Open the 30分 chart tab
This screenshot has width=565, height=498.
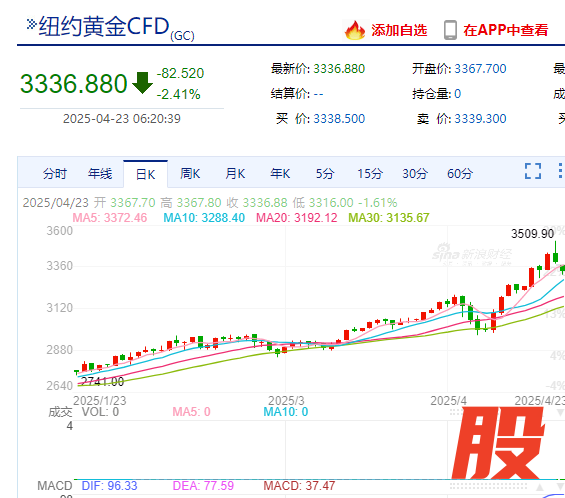click(x=415, y=174)
